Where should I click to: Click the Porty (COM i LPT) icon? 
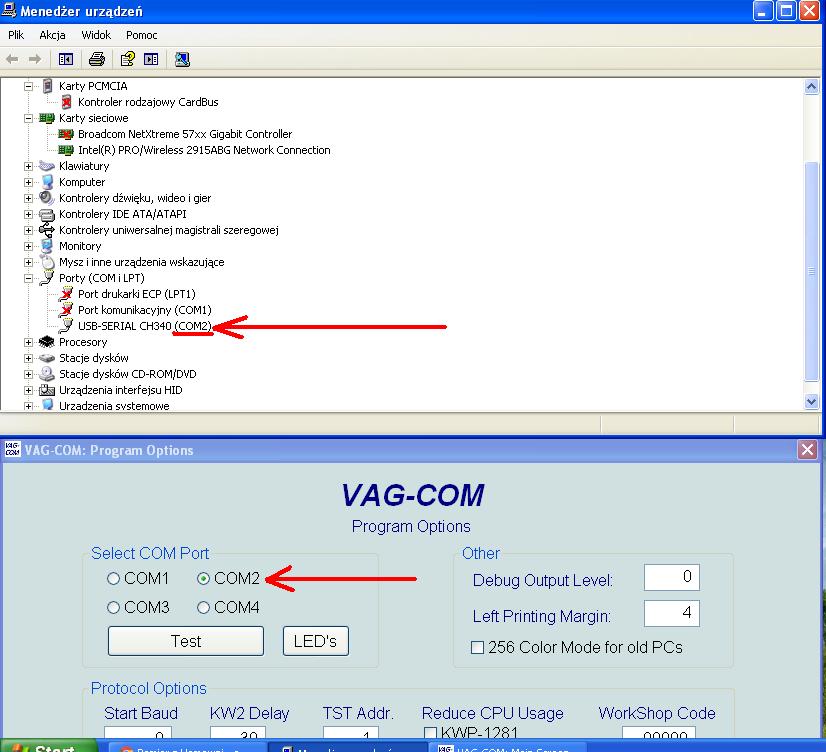pos(47,278)
